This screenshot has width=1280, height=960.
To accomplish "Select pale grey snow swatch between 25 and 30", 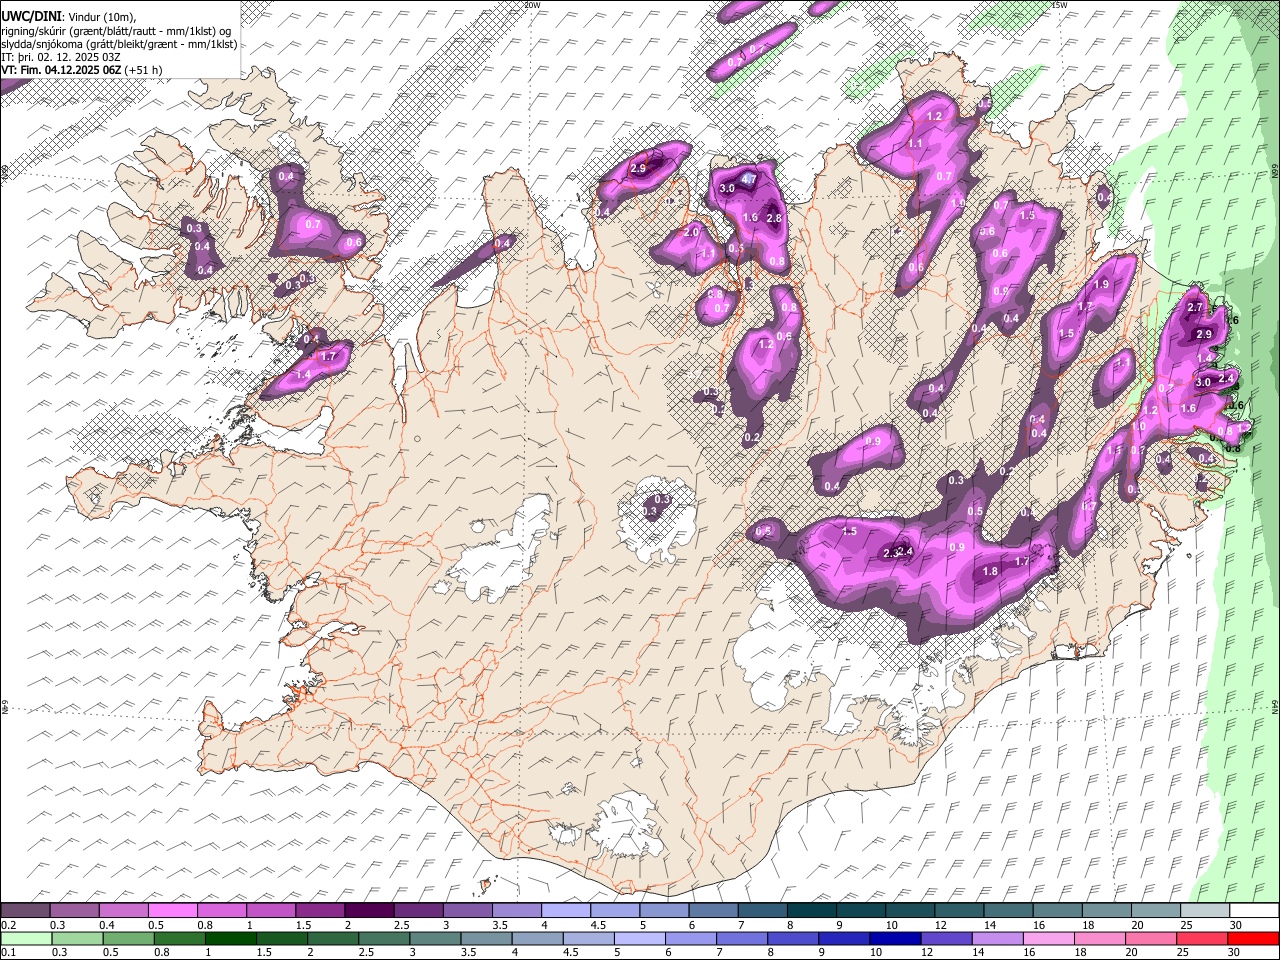I will coord(1205,910).
